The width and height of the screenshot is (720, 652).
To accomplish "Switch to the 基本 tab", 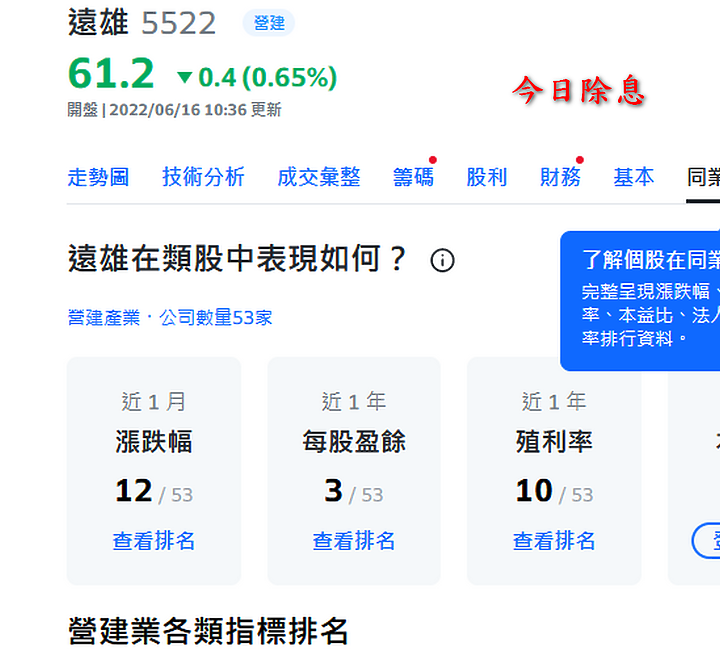I will tap(634, 177).
